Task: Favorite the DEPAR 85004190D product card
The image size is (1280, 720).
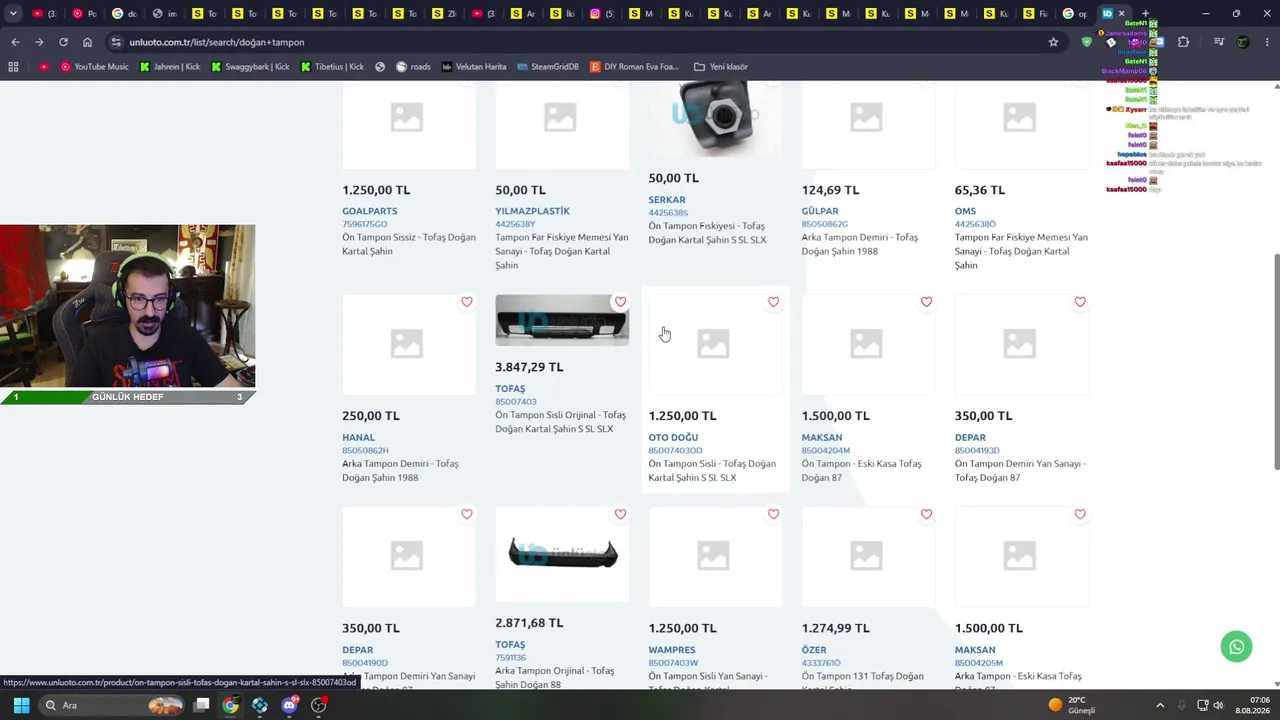Action: [467, 514]
